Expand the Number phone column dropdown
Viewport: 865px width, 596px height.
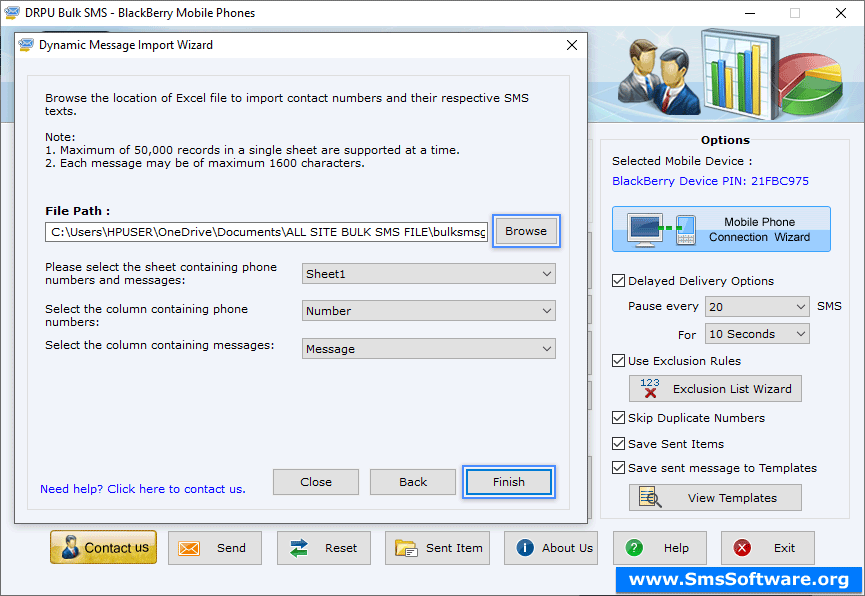(429, 311)
